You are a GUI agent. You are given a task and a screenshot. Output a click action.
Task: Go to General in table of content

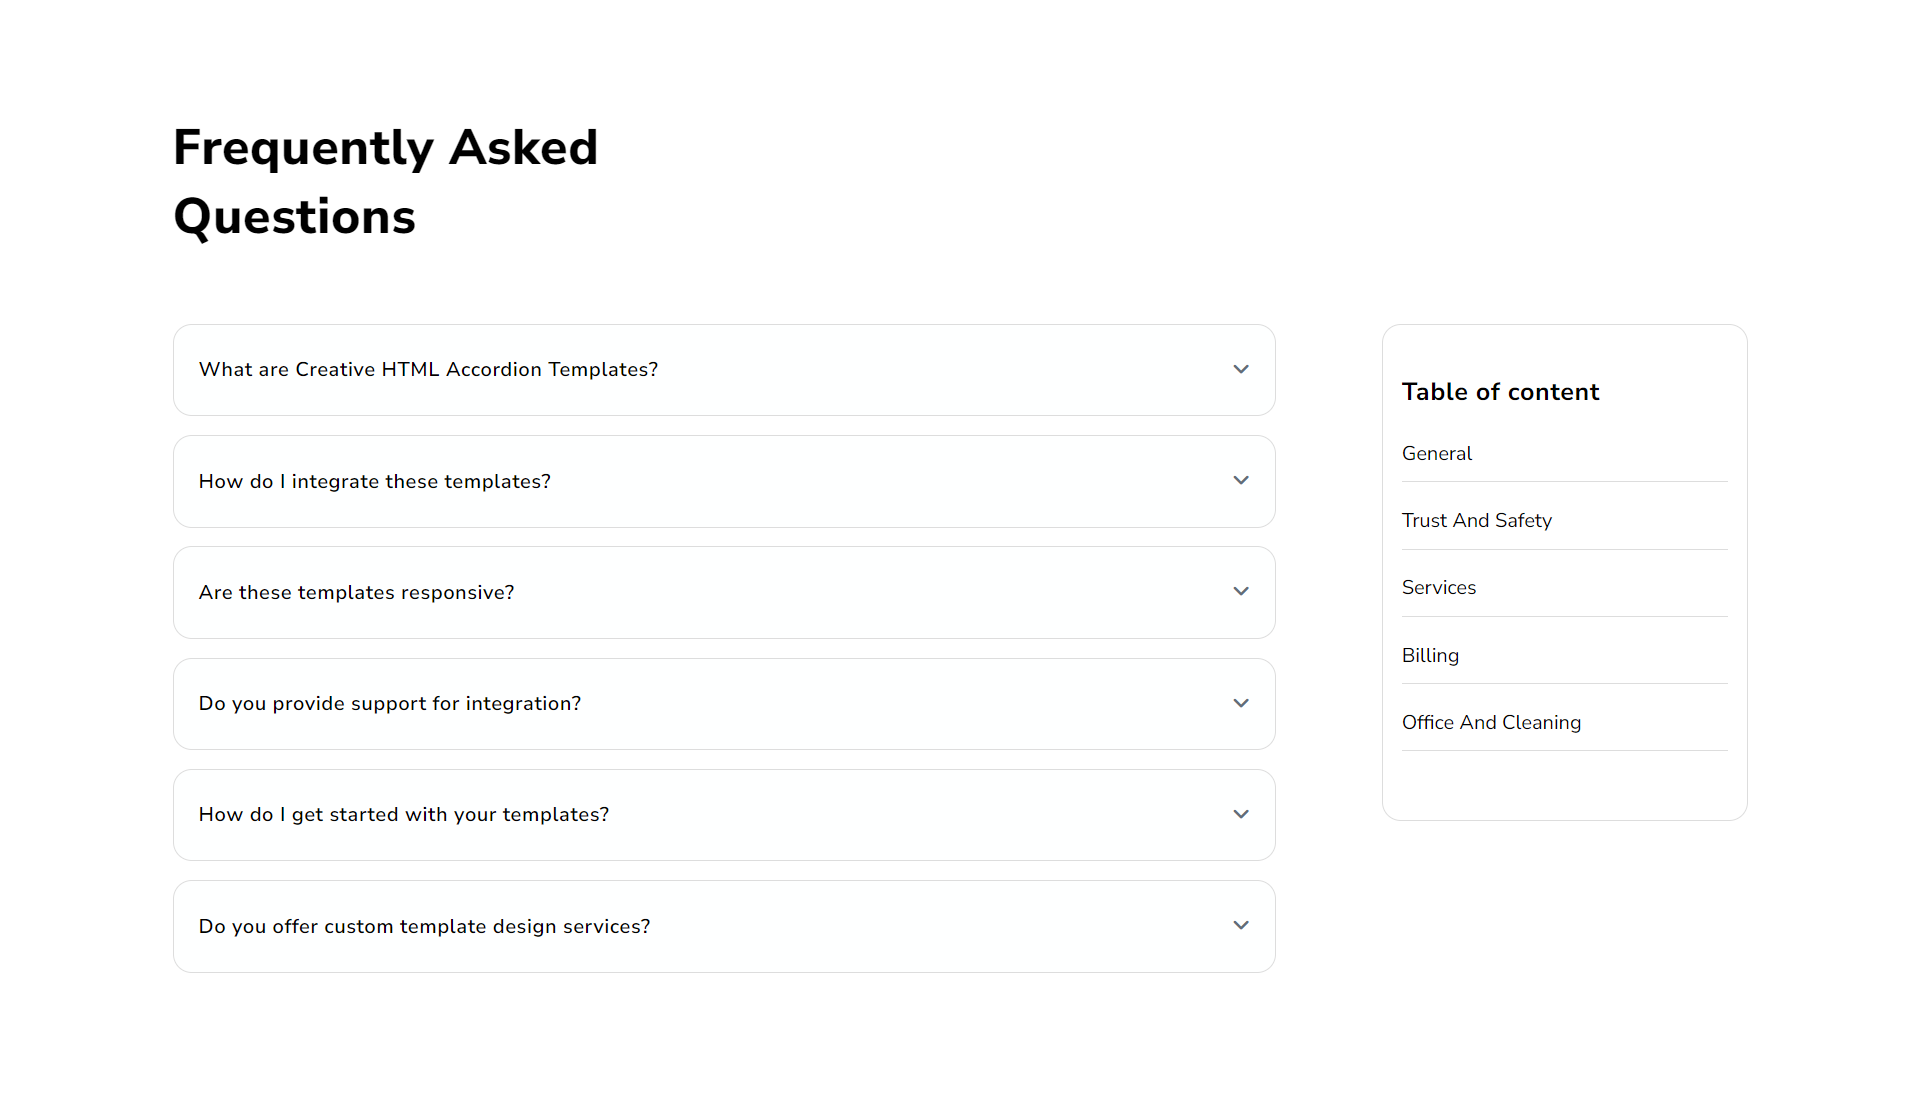[x=1437, y=453]
